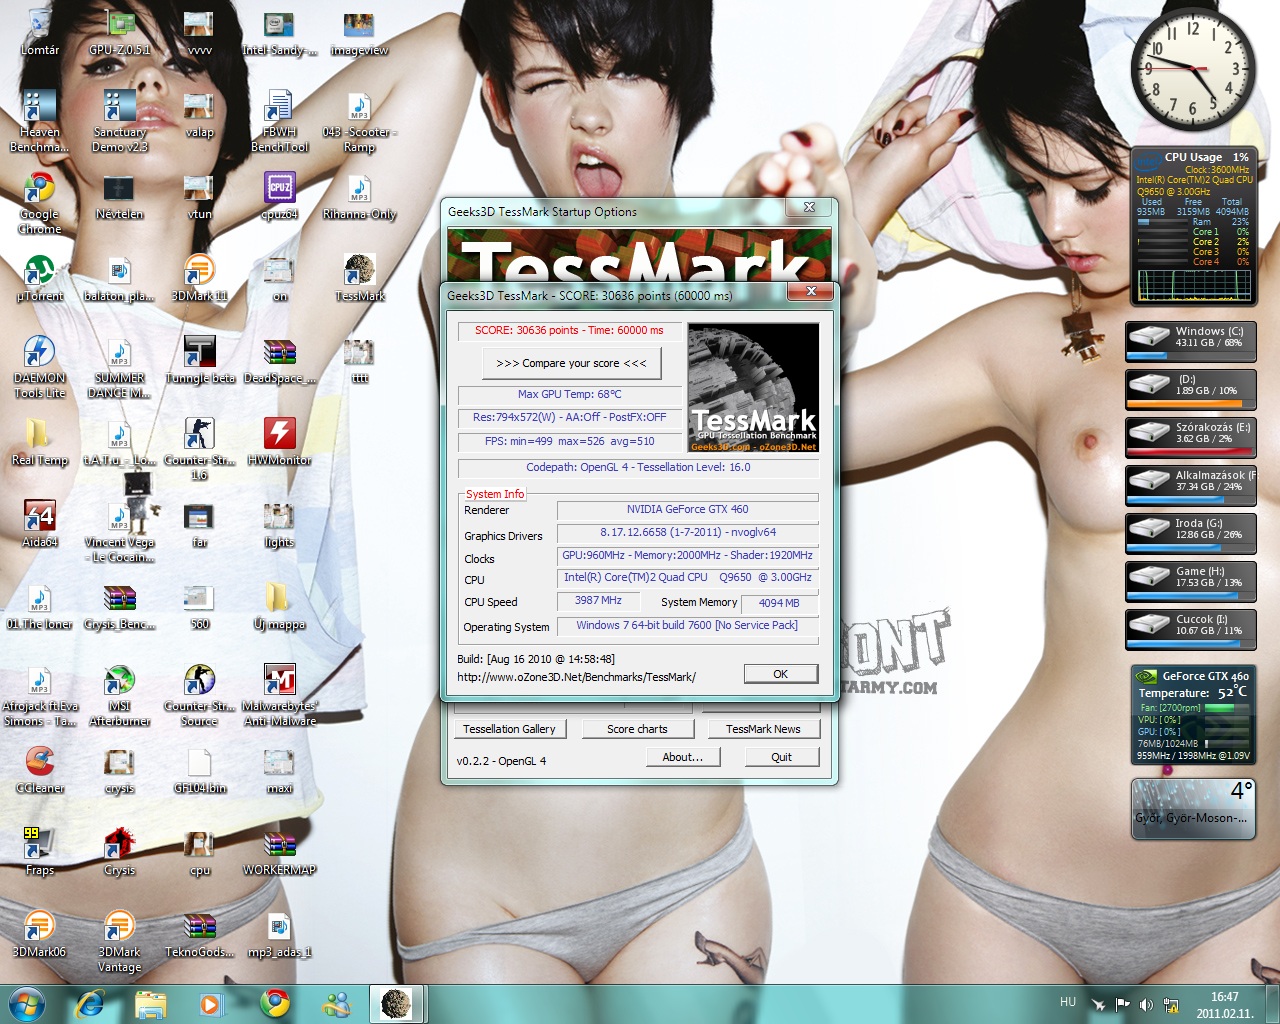The height and width of the screenshot is (1024, 1280).
Task: Open Aida64 desktop icon
Action: (39, 525)
